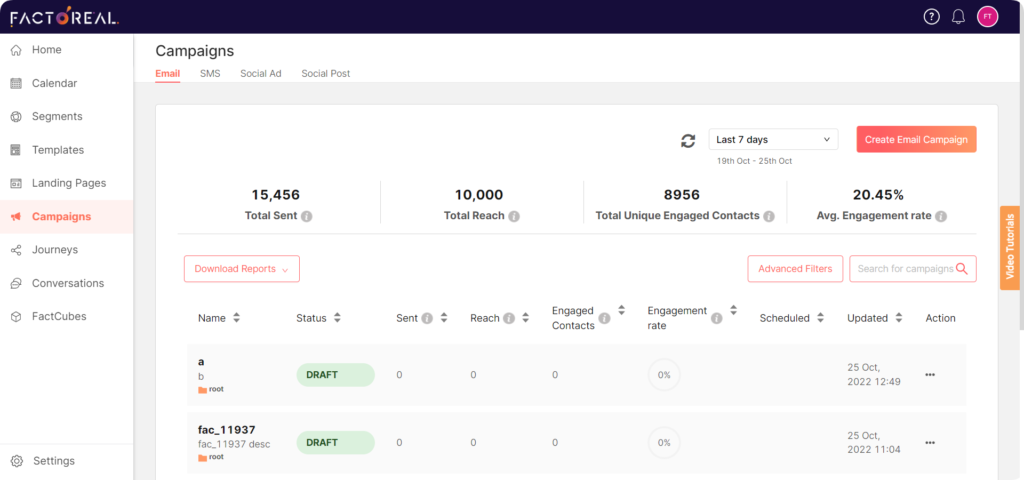
Task: Open the three-dot action menu for campaign a
Action: [930, 375]
